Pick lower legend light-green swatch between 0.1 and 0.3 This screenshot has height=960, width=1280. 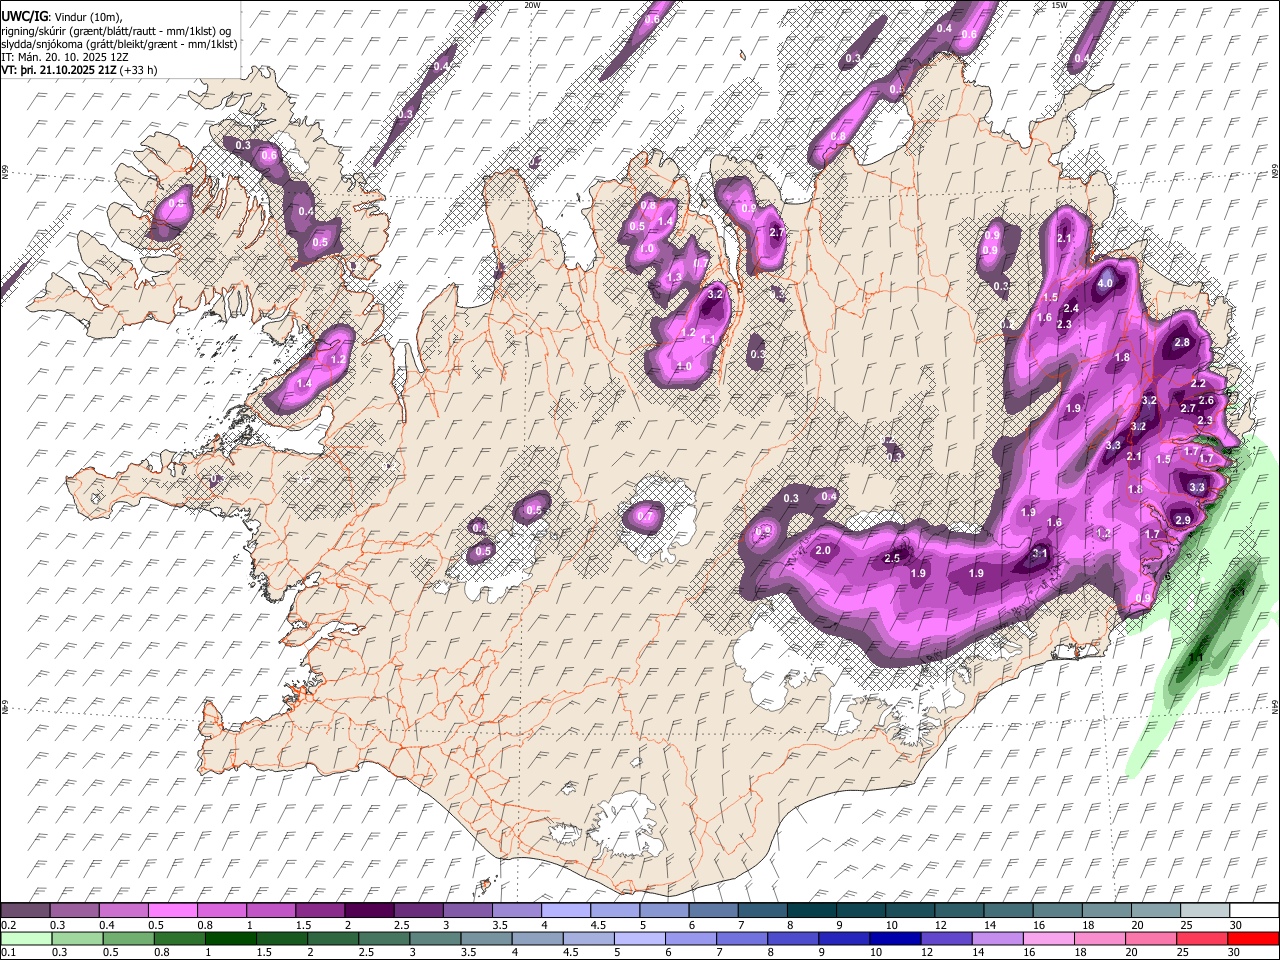point(25,939)
